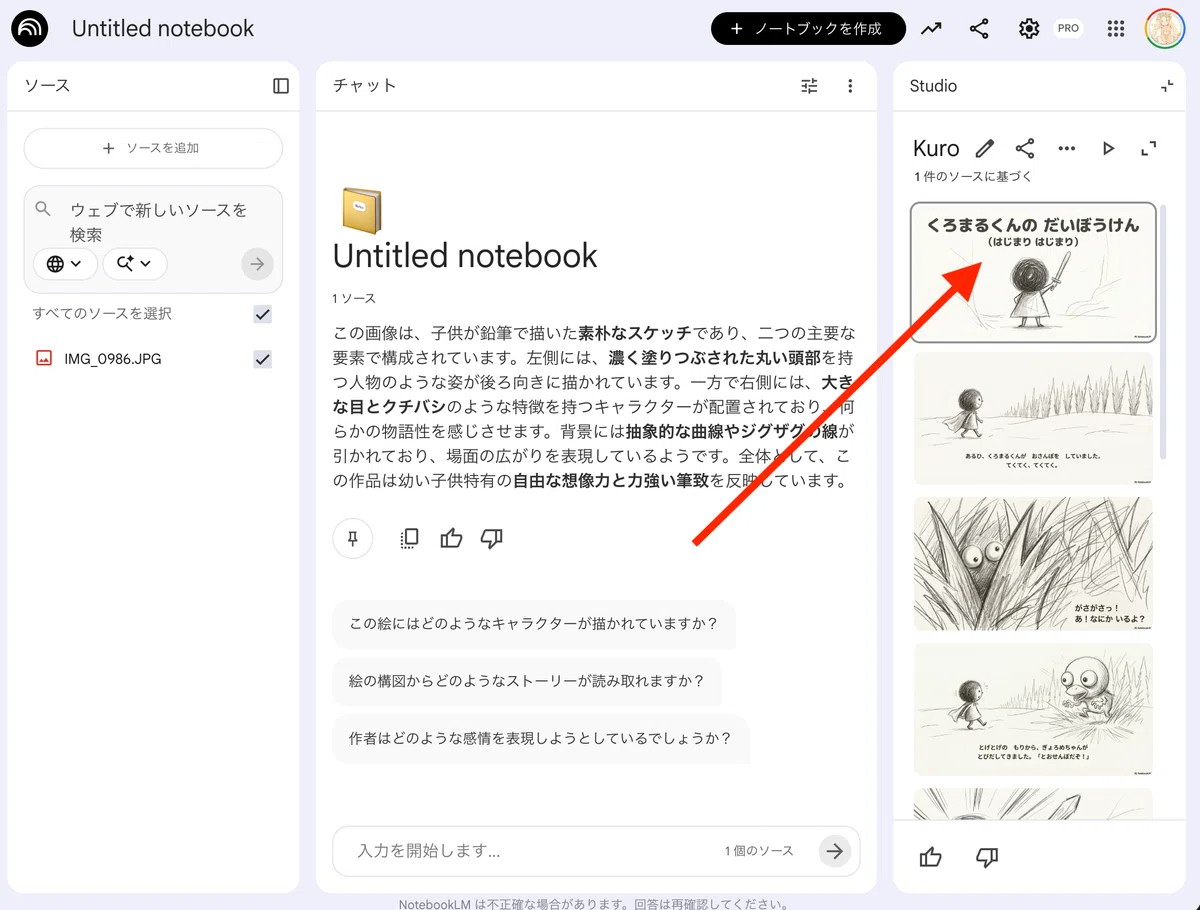Image resolution: width=1200 pixels, height=910 pixels.
Task: Open chat configuration sliders icon
Action: (x=810, y=86)
